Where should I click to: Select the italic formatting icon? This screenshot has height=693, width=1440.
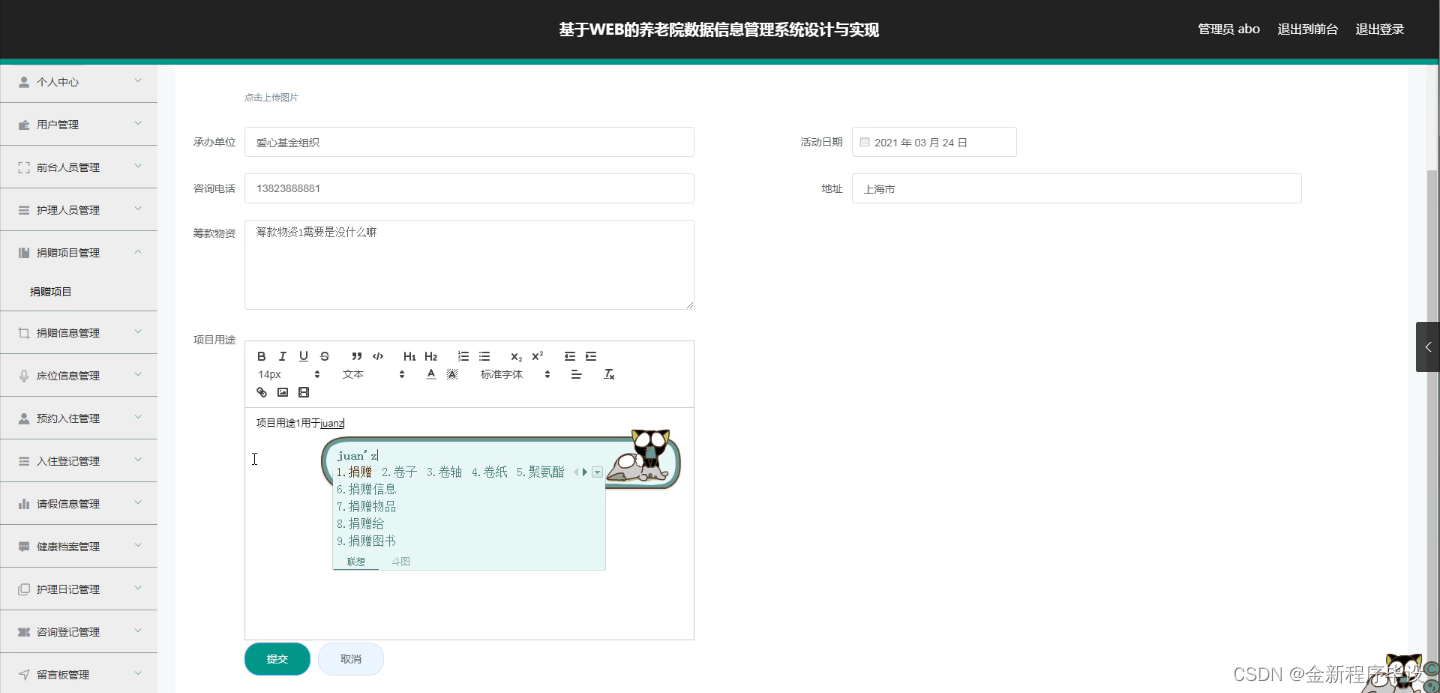[282, 356]
